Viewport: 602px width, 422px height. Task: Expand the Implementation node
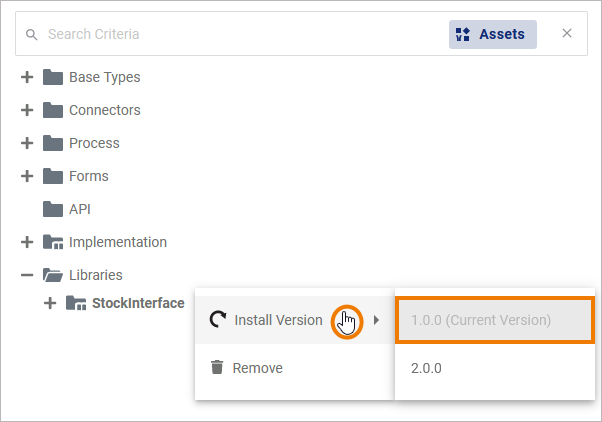[x=27, y=242]
